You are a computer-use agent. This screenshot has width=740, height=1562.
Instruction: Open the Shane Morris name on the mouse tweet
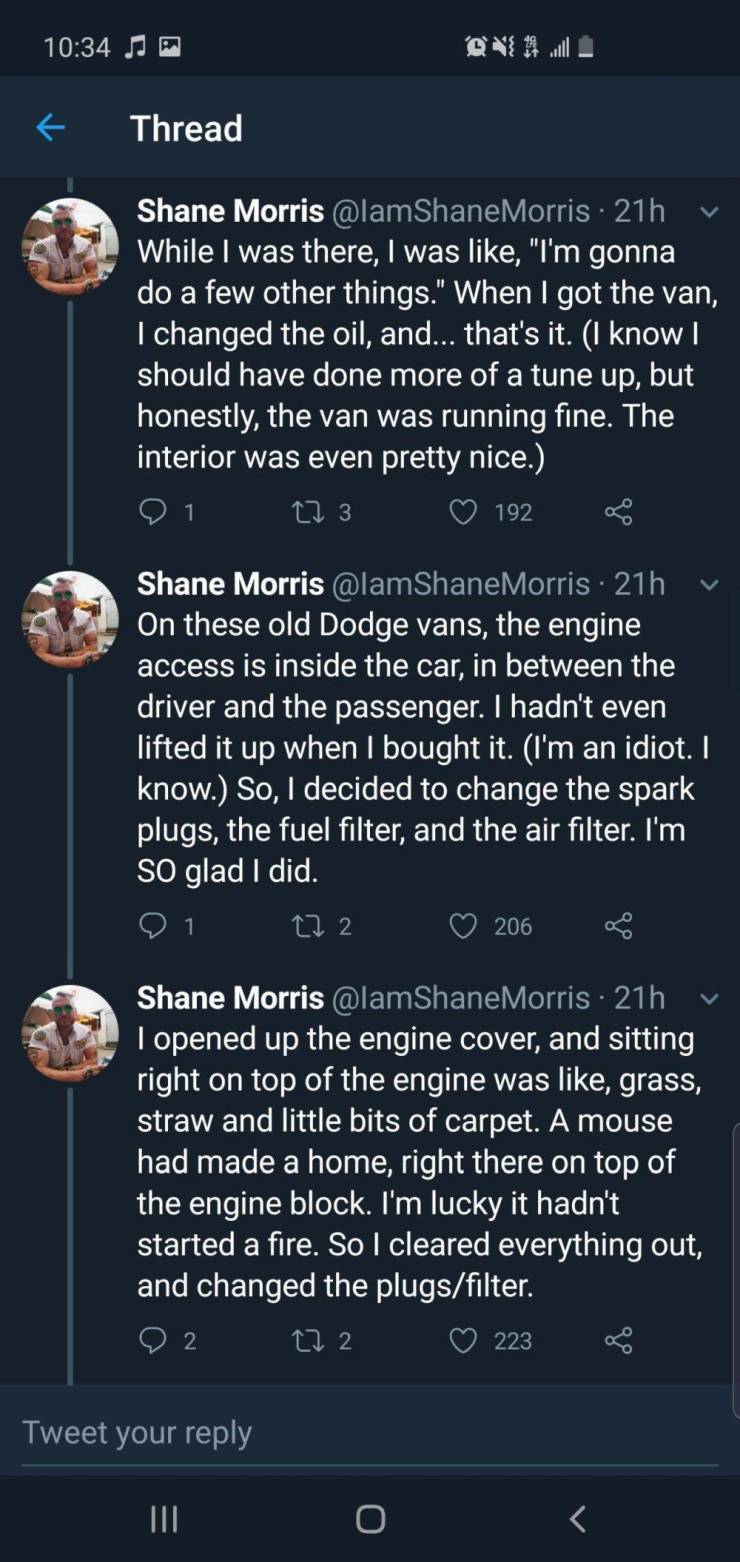click(230, 997)
